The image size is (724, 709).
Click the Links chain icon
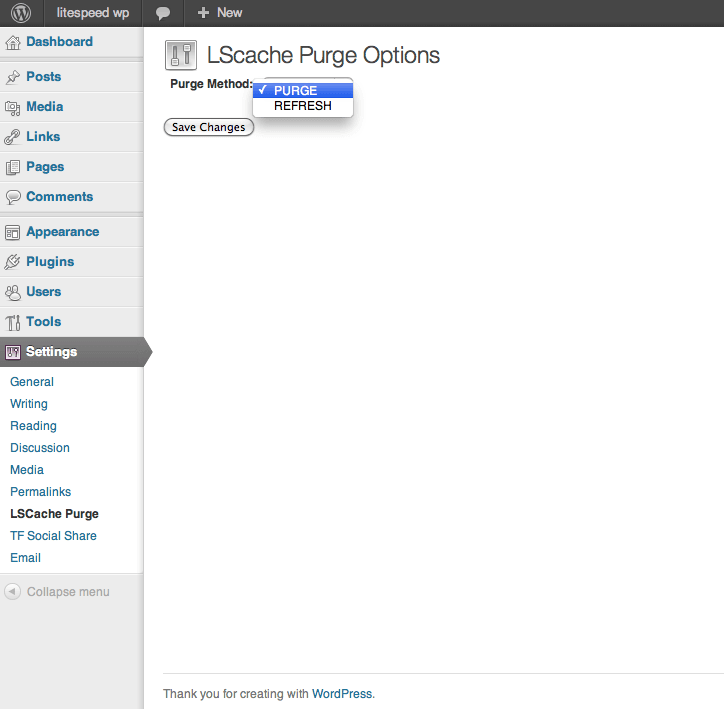tap(13, 137)
